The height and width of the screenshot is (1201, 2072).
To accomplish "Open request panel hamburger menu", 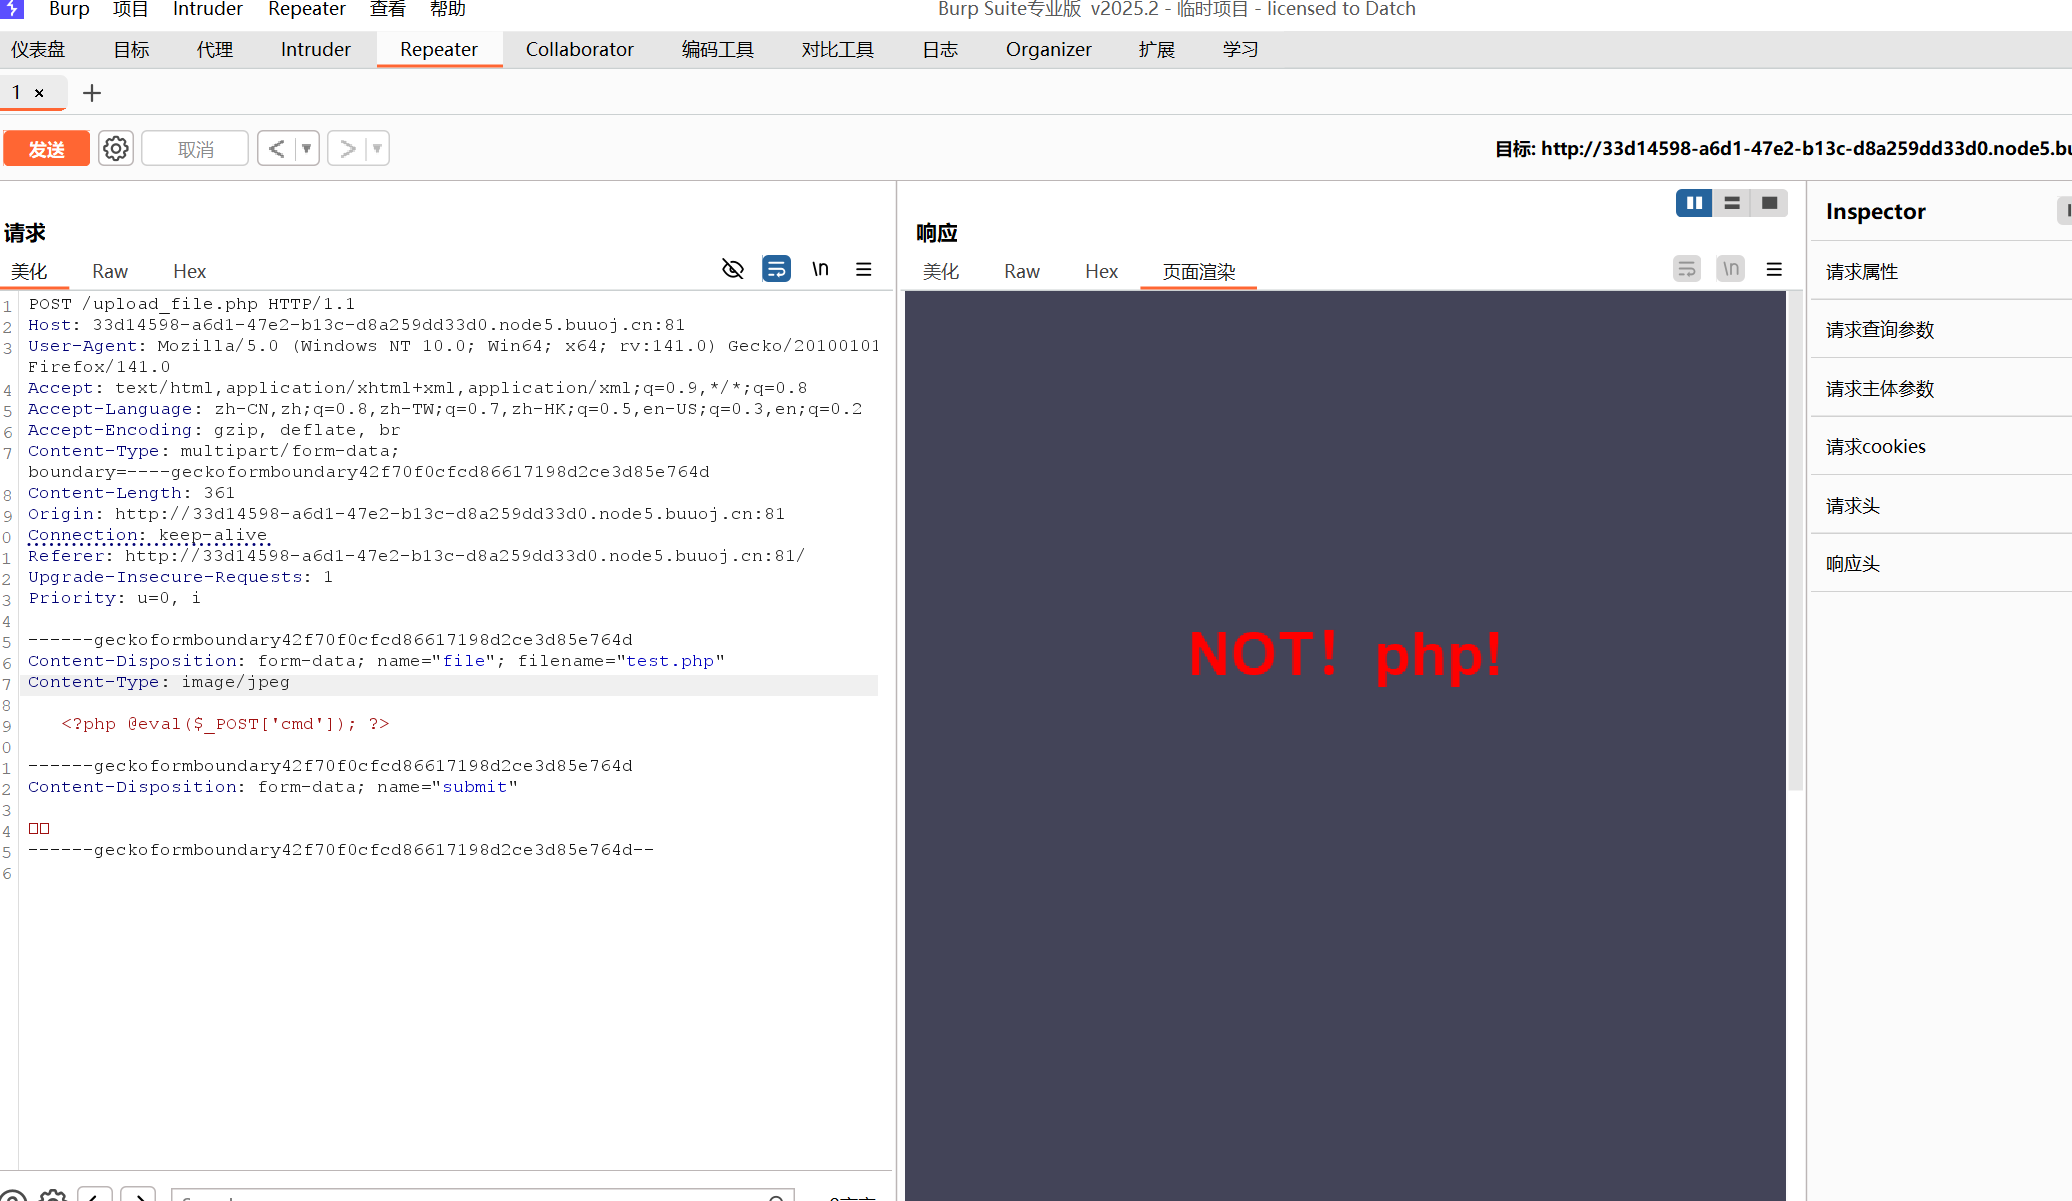I will coord(864,269).
